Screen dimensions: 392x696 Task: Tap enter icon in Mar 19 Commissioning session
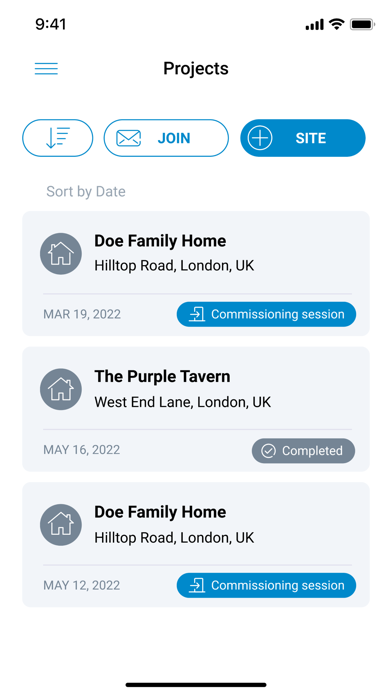197,314
